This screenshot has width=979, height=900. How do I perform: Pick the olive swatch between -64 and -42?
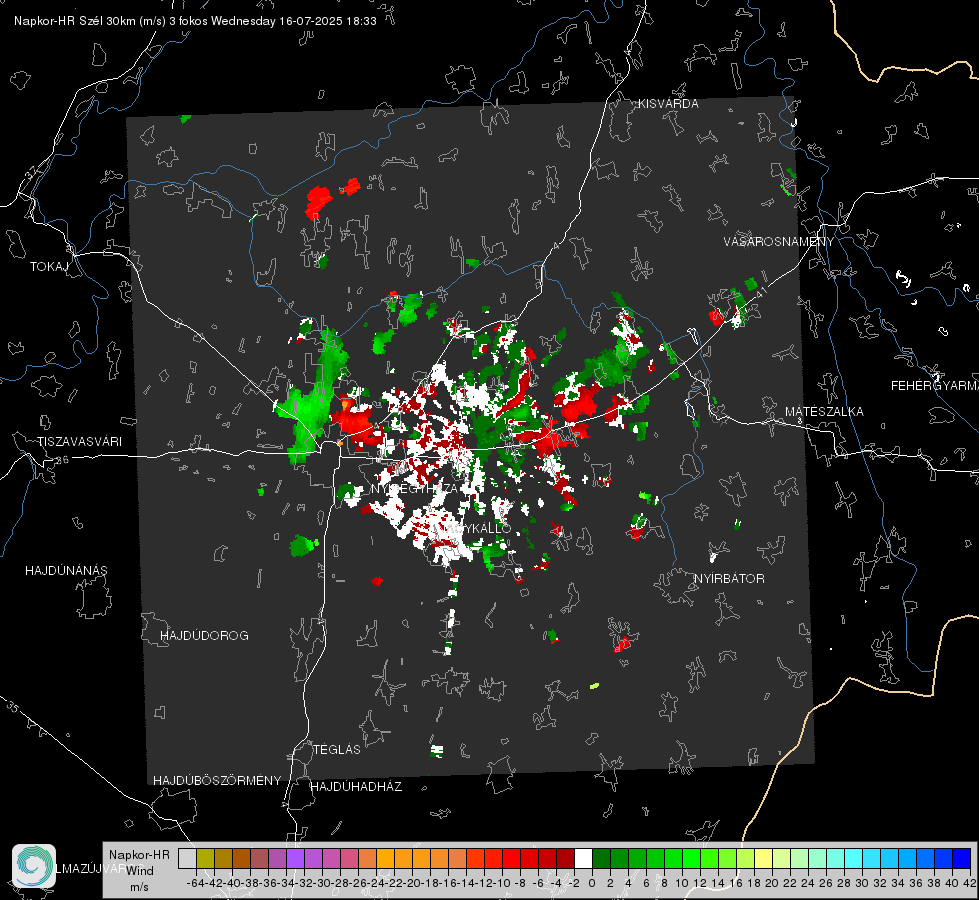pos(205,858)
